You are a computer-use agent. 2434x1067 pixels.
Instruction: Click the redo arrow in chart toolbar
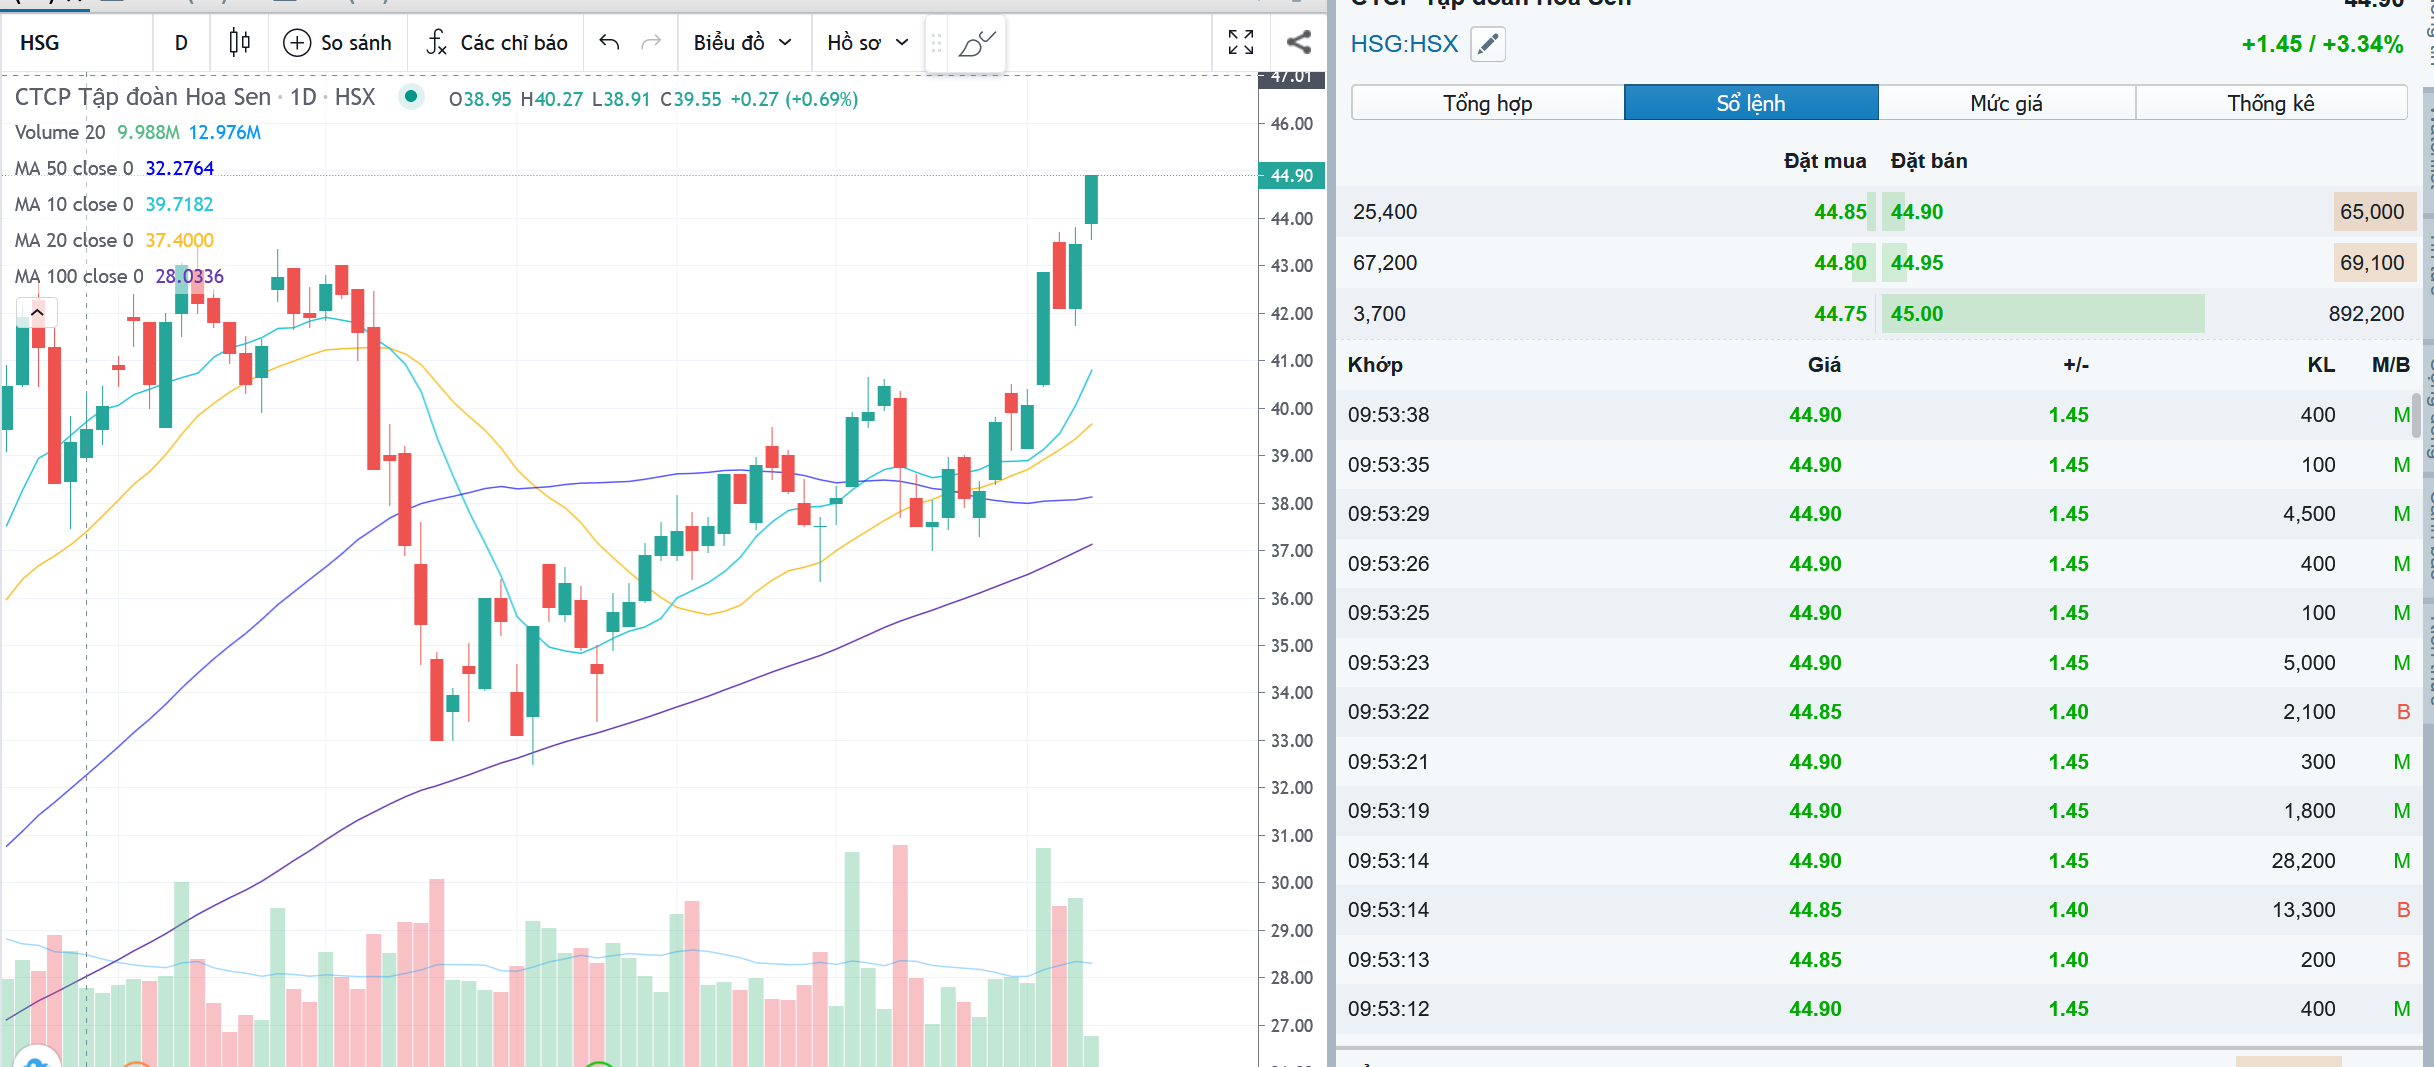tap(651, 42)
